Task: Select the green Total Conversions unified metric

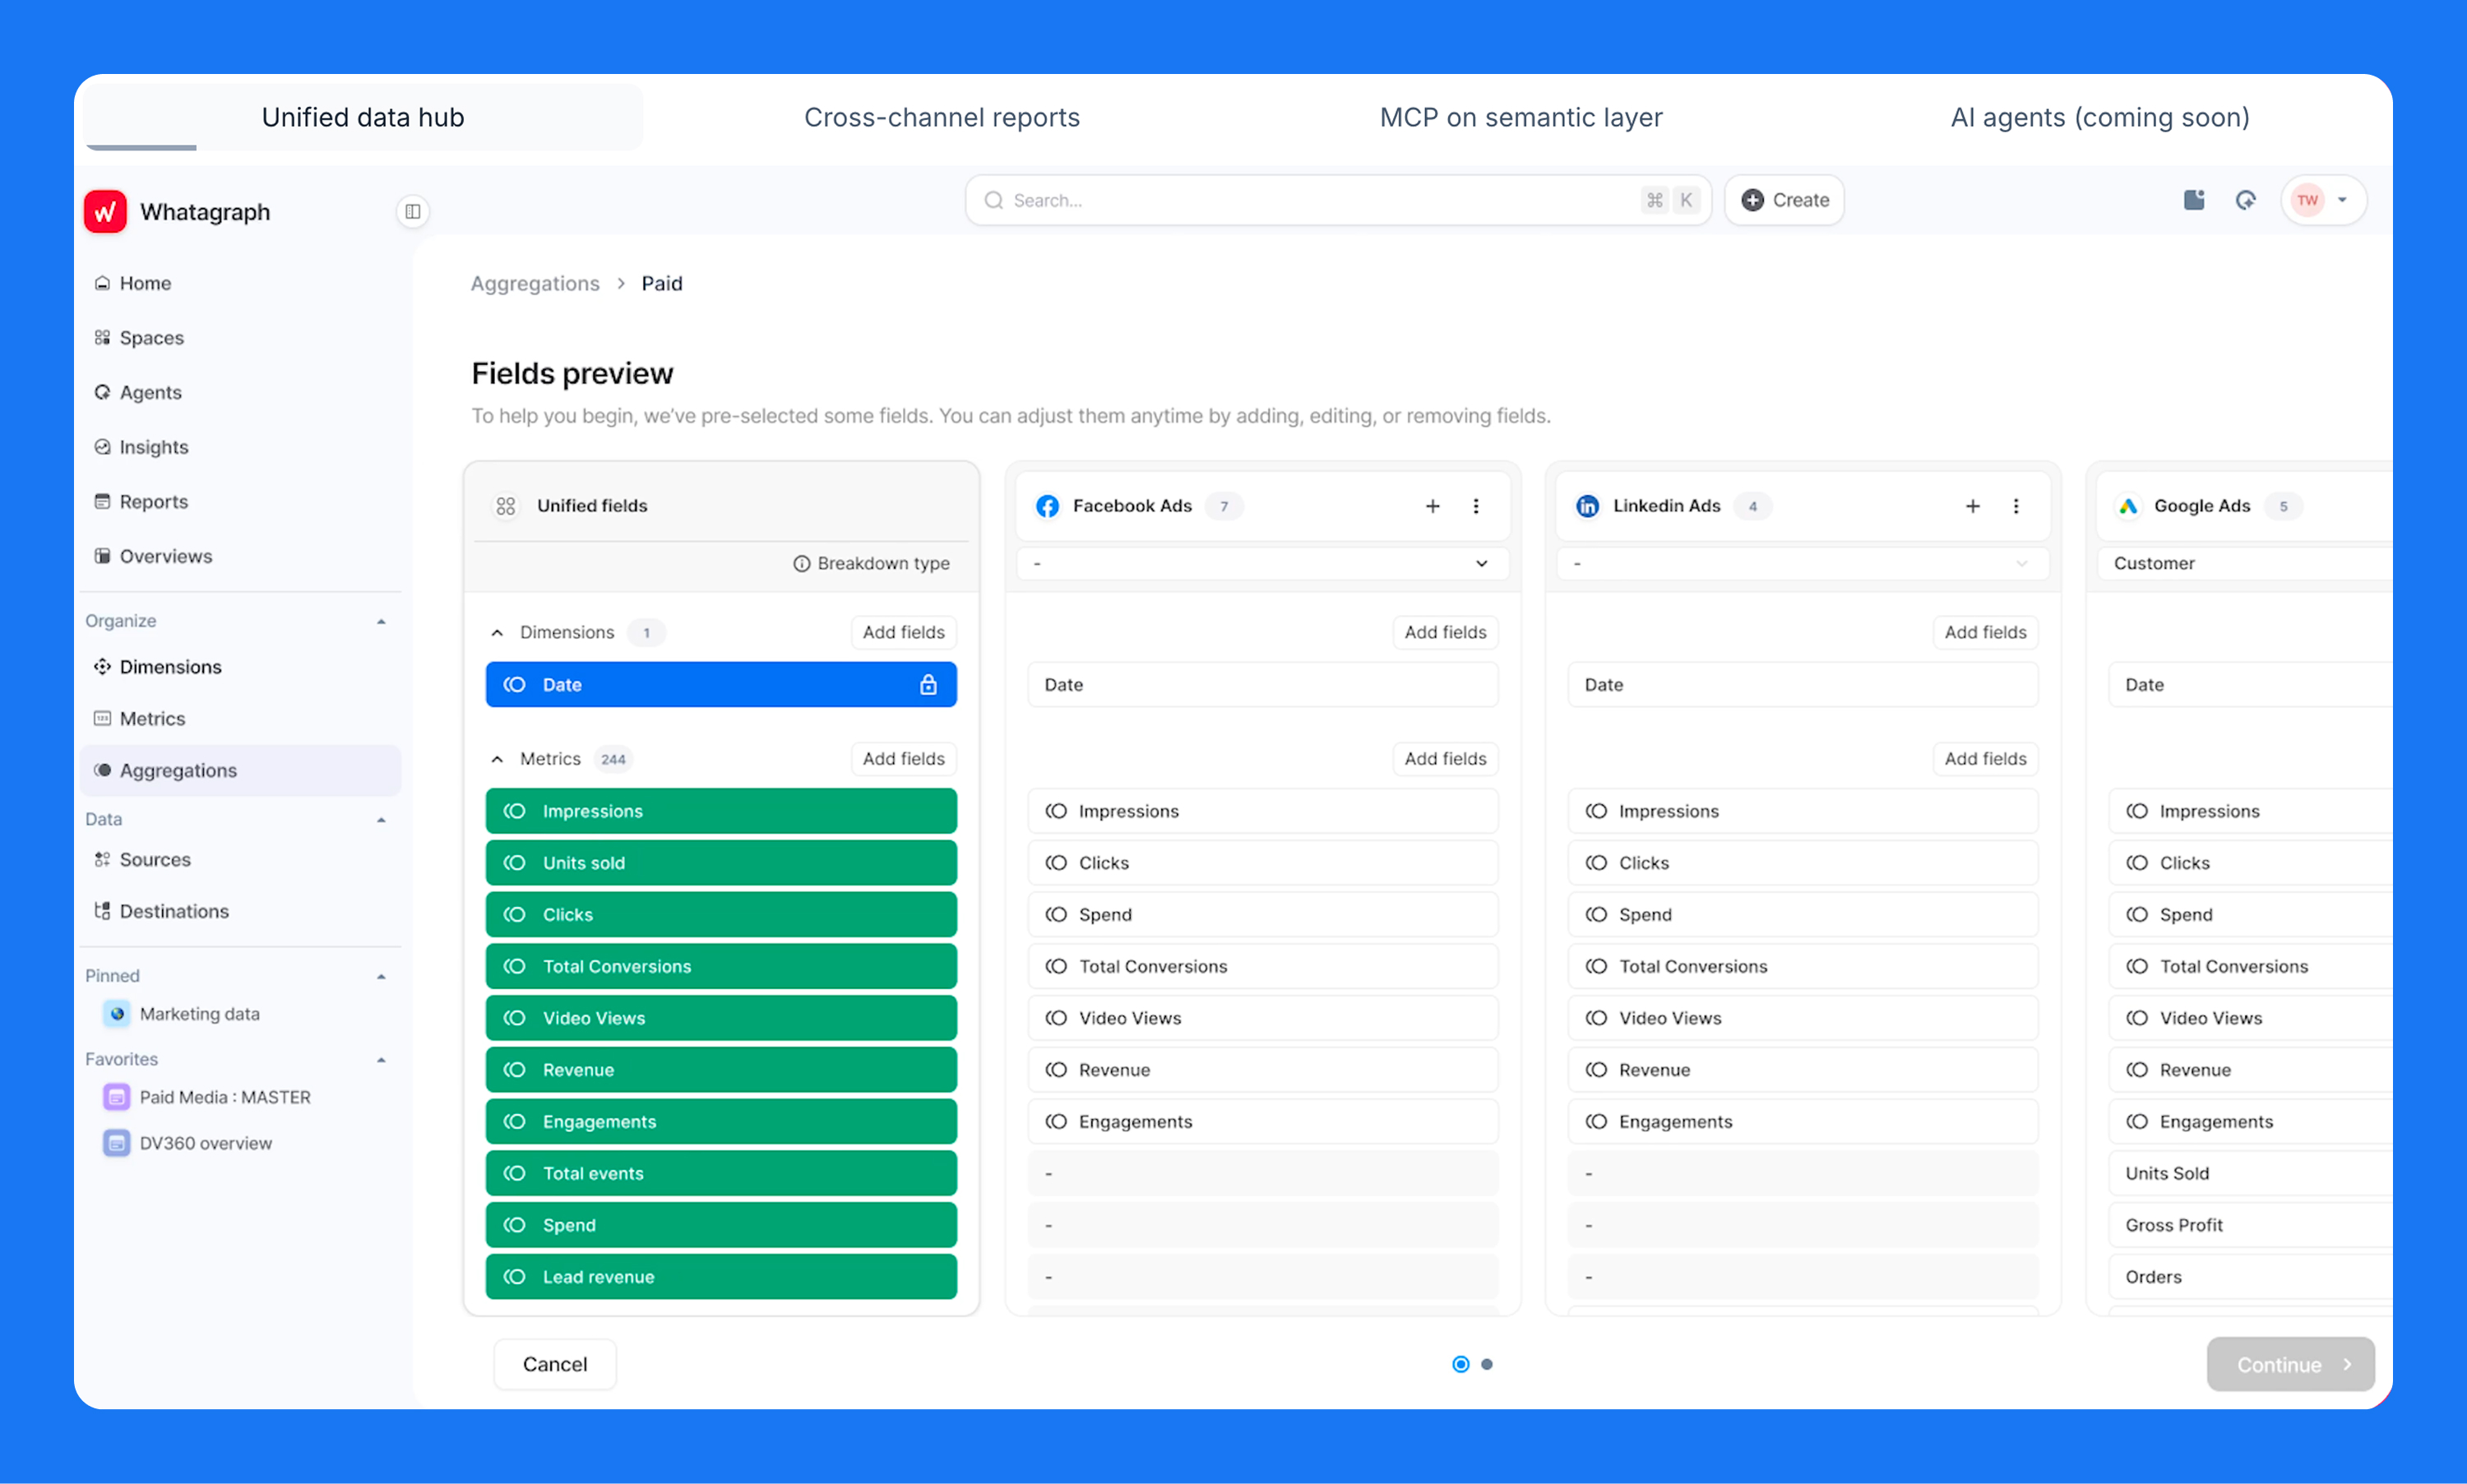Action: click(721, 966)
